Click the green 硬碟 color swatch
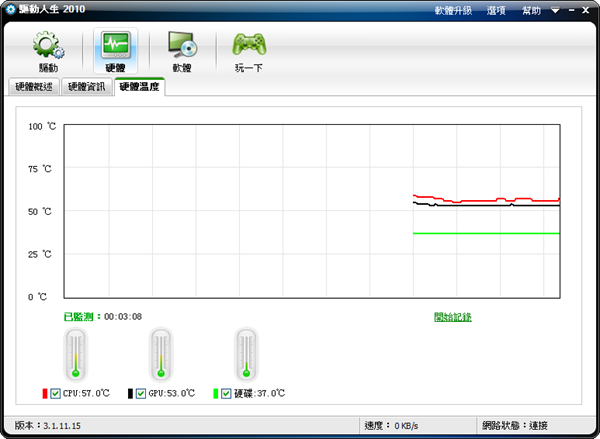Screen dimensions: 600x439 tap(215, 393)
